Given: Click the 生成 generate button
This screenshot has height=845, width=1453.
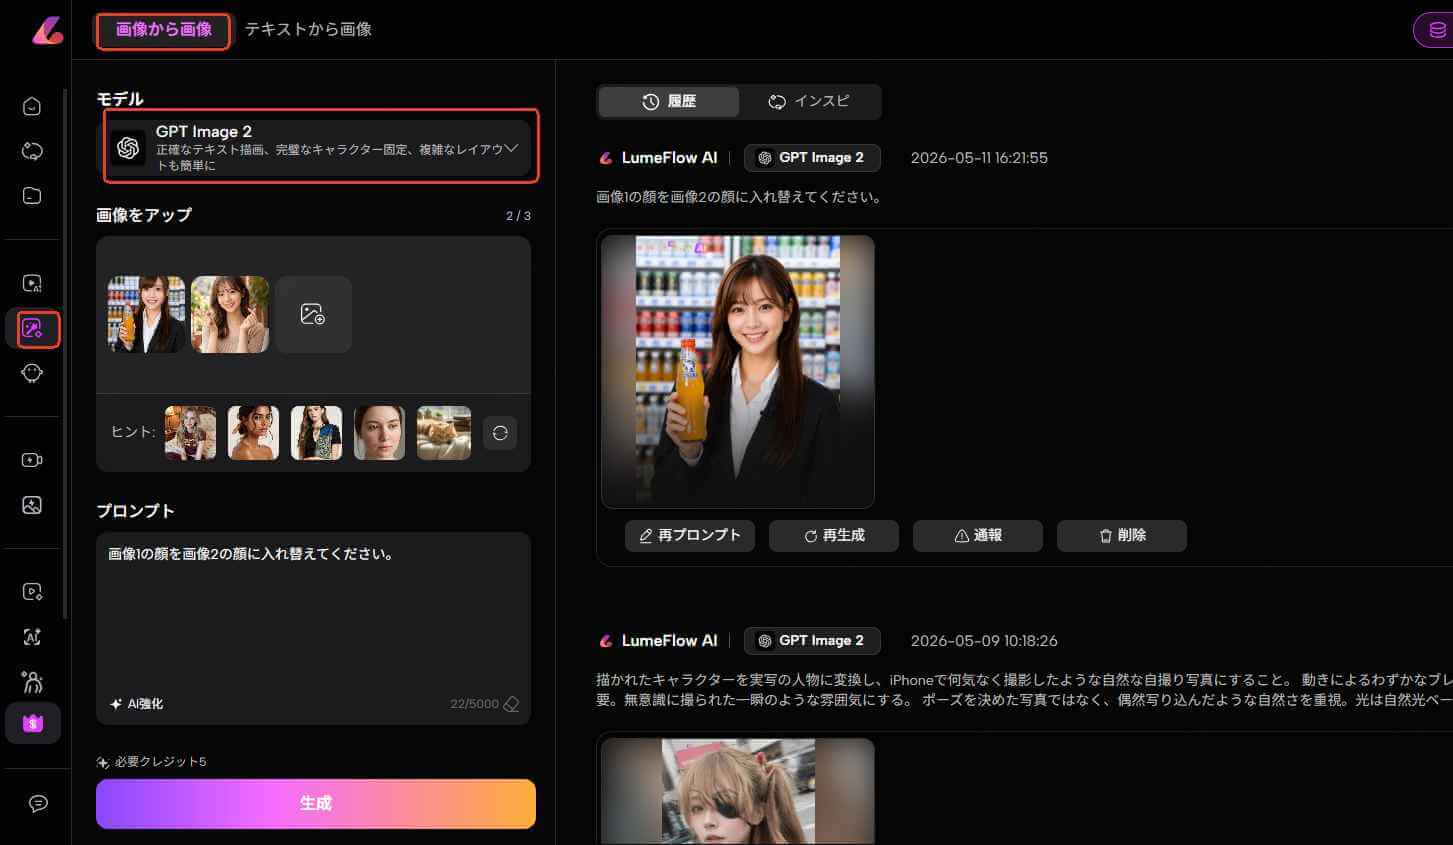Looking at the screenshot, I should coord(316,803).
